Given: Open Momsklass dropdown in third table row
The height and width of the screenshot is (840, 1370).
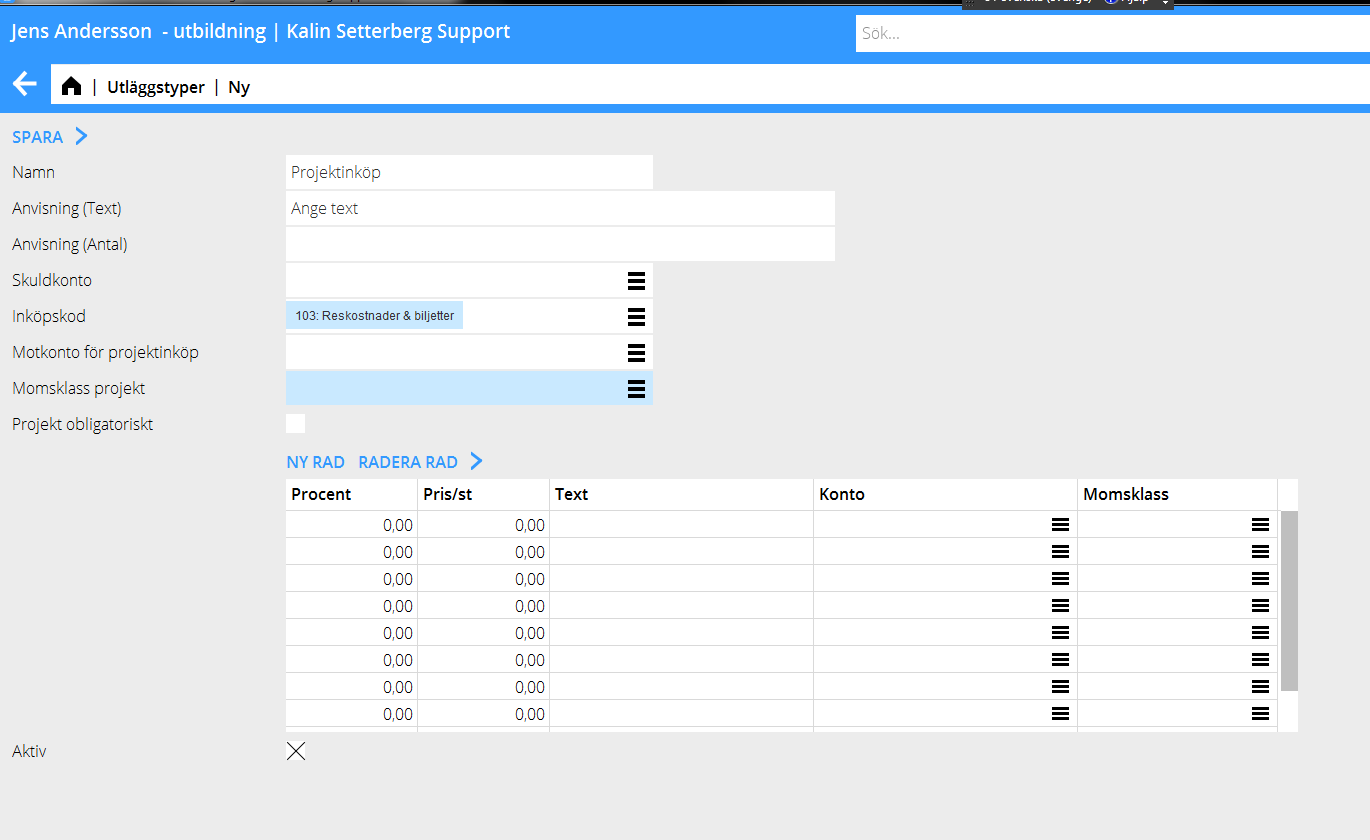Looking at the screenshot, I should [1260, 579].
